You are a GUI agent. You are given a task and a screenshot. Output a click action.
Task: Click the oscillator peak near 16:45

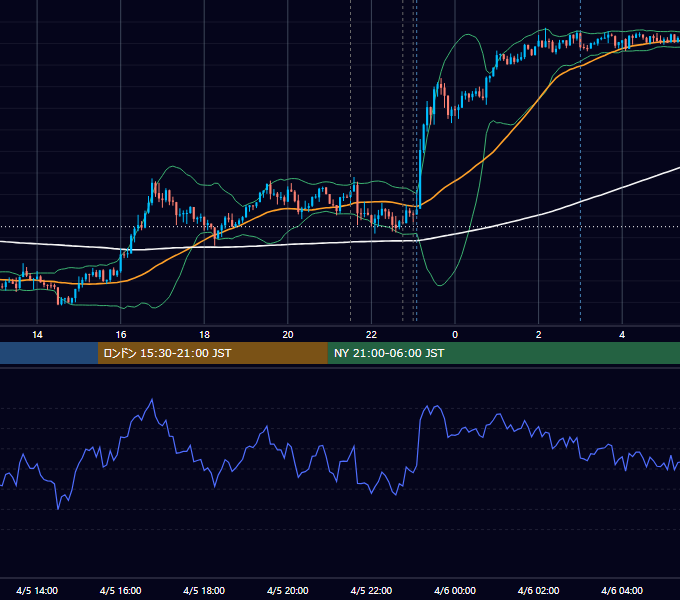(x=152, y=400)
